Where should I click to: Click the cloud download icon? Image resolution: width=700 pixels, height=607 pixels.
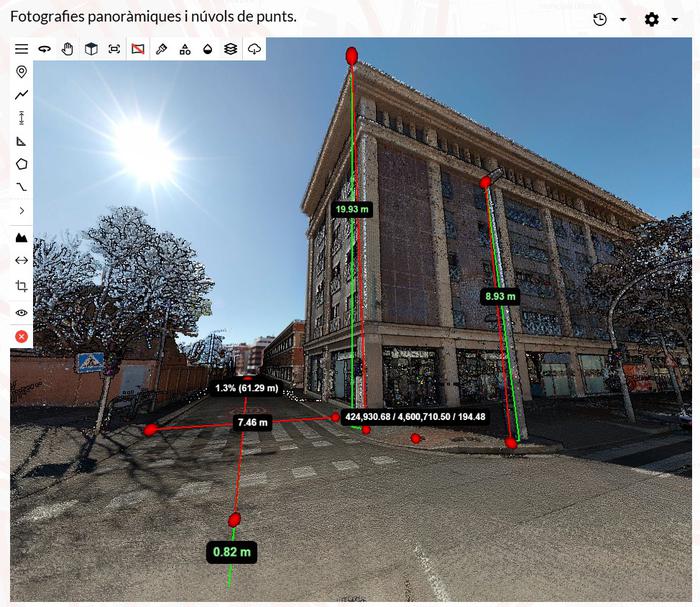click(254, 49)
